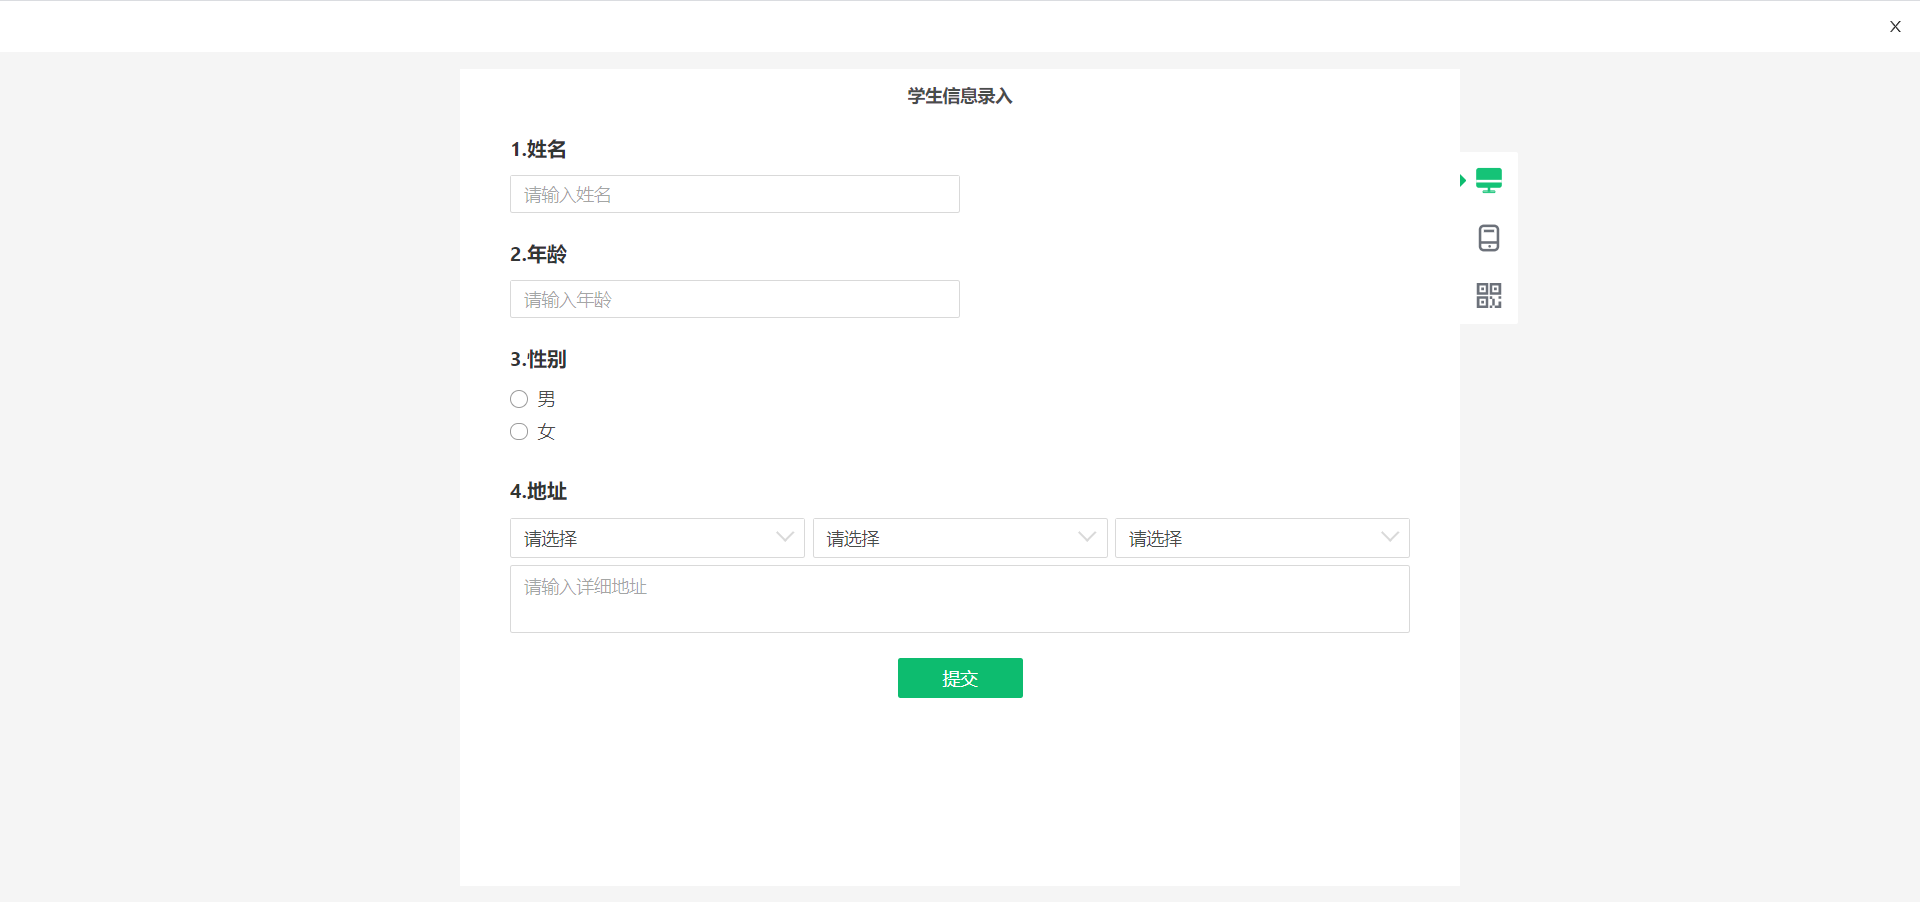Open the middle 请选择 address dropdown

coord(960,538)
